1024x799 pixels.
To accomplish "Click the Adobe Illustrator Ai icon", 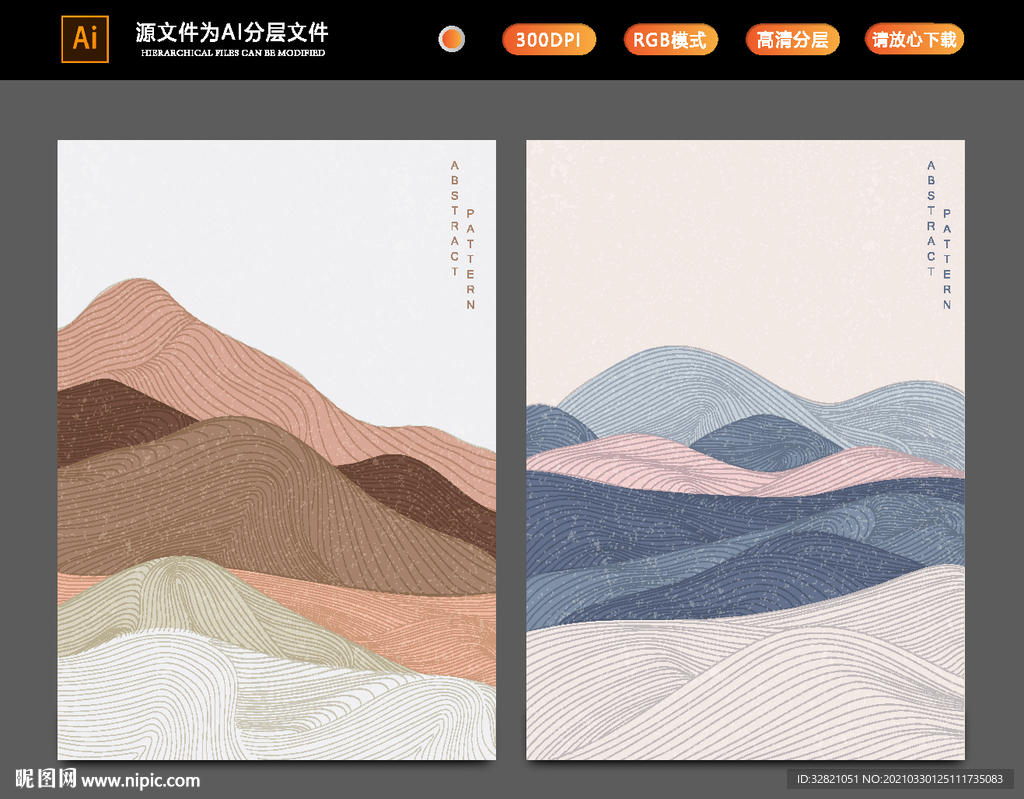I will [83, 40].
